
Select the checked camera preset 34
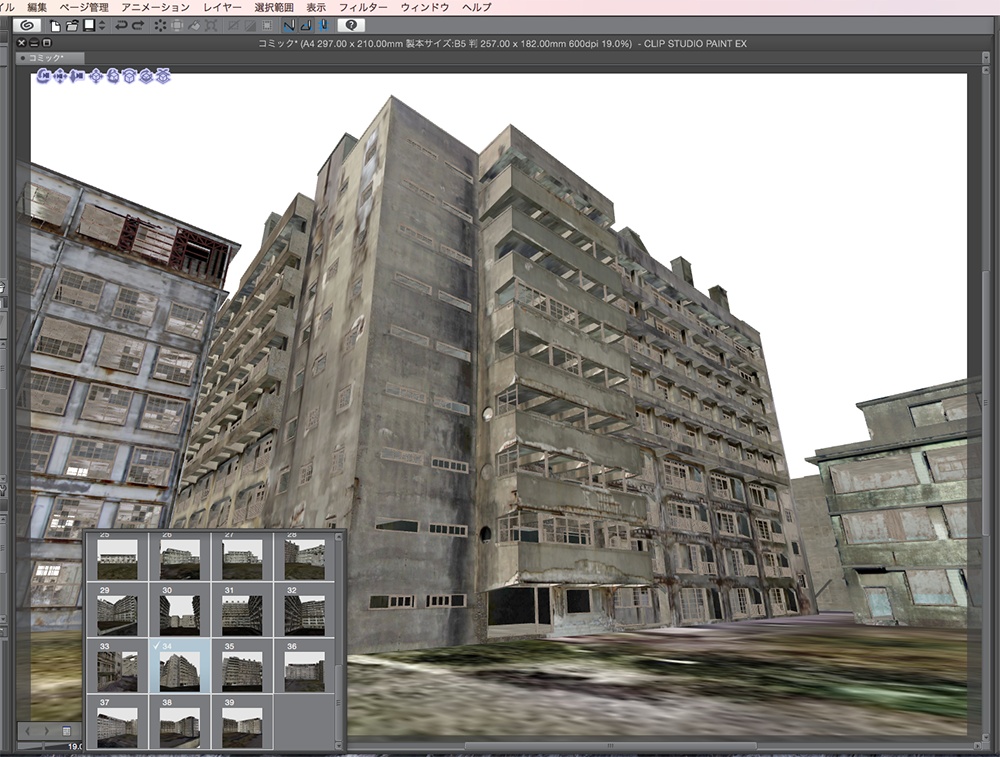pos(180,666)
